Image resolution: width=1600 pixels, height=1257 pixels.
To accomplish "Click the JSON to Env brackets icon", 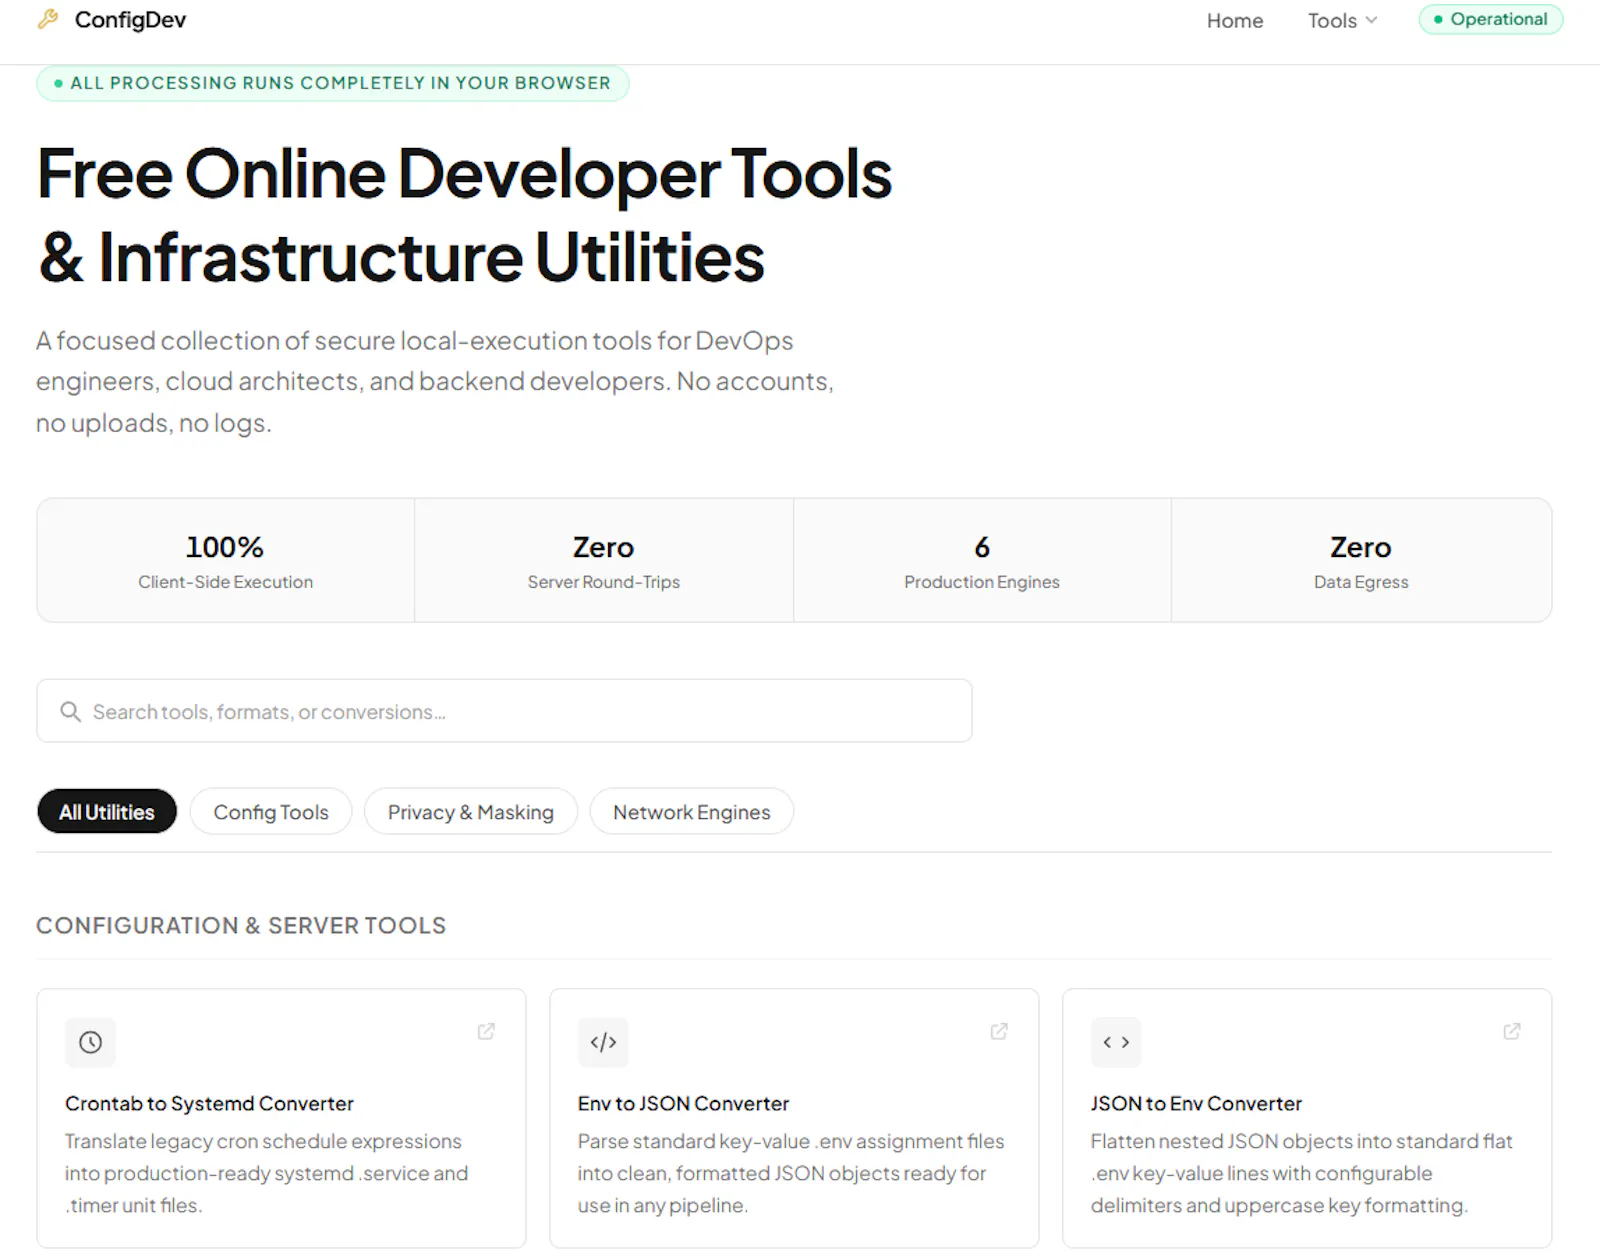I will tap(1116, 1042).
